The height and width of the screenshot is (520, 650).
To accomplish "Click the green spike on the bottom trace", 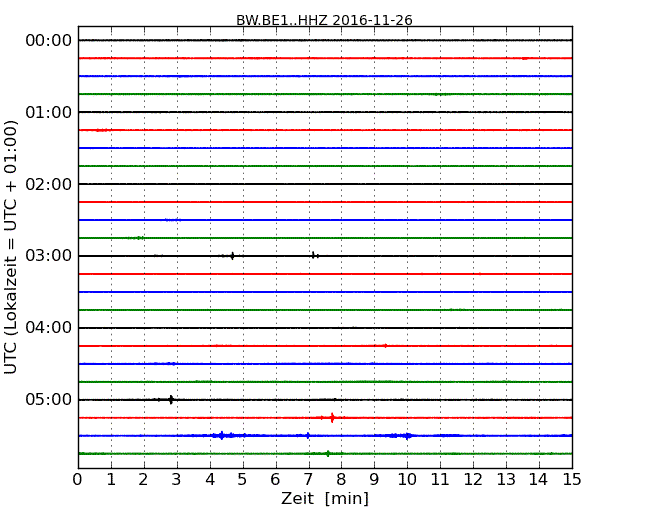I will point(328,454).
